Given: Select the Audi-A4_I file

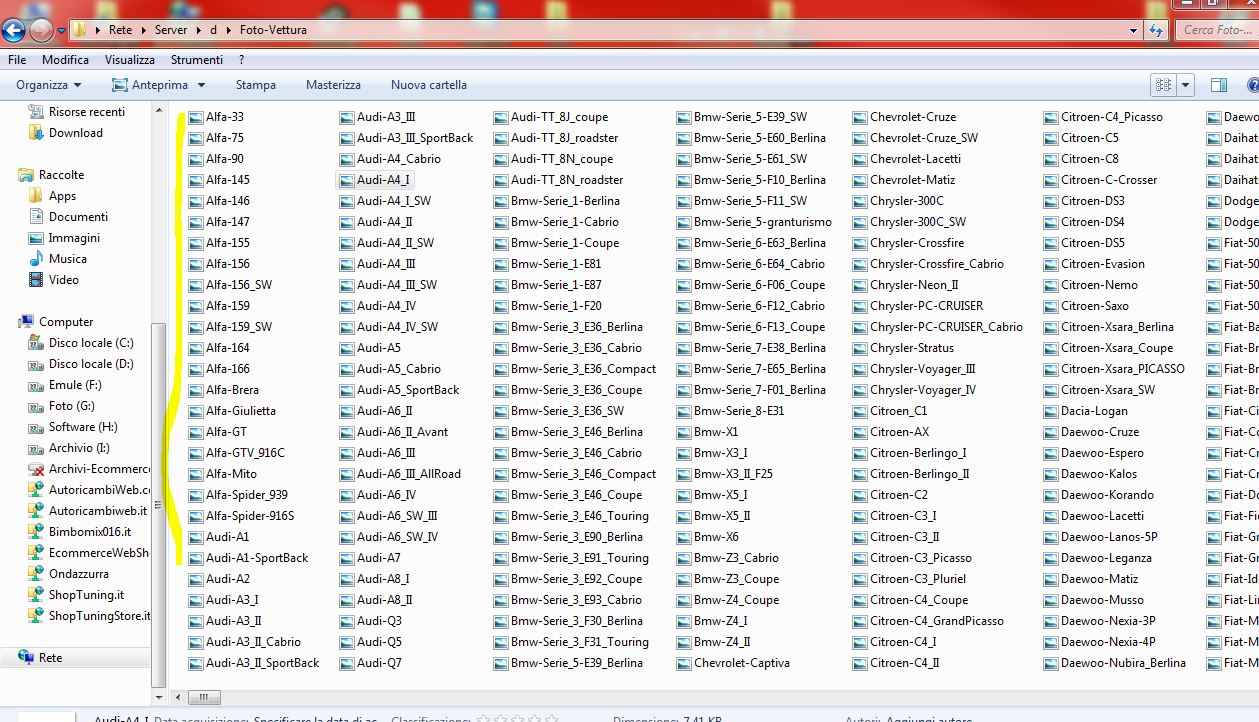Looking at the screenshot, I should tap(374, 180).
